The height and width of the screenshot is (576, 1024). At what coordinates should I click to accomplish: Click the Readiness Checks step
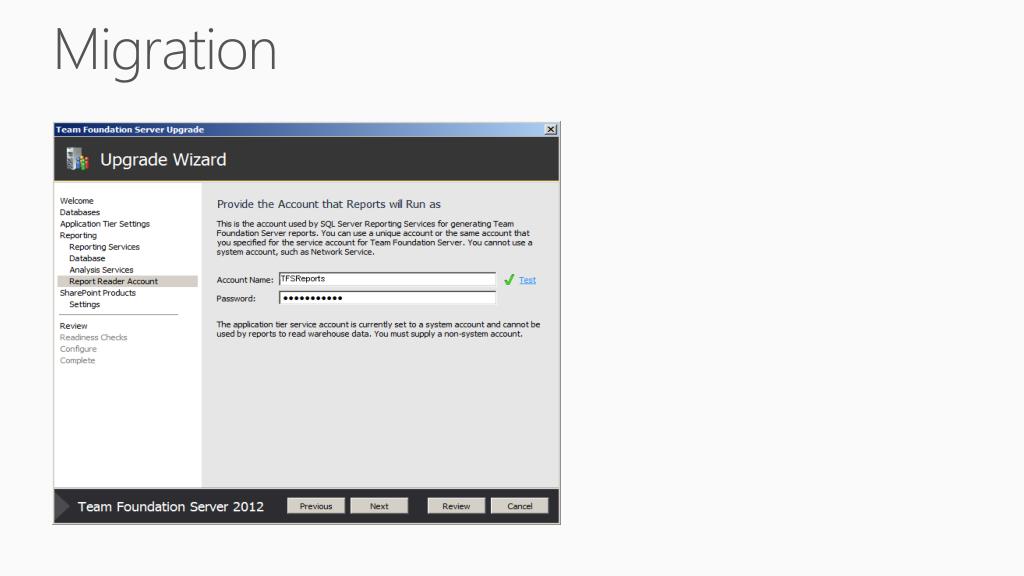pos(93,337)
